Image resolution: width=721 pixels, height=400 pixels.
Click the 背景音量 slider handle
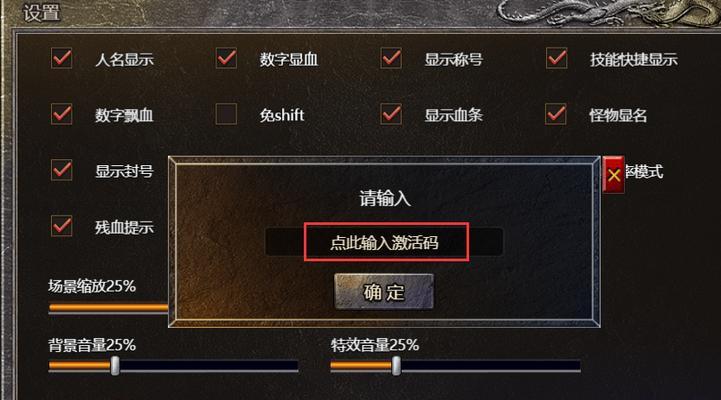[x=115, y=366]
